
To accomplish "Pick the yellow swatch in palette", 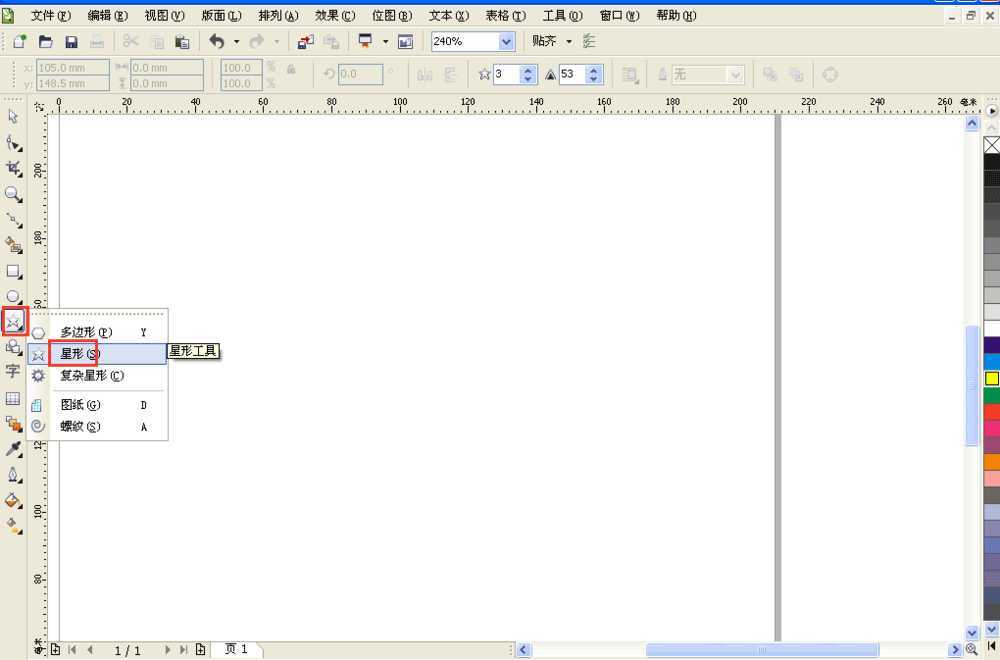I will tap(991, 379).
